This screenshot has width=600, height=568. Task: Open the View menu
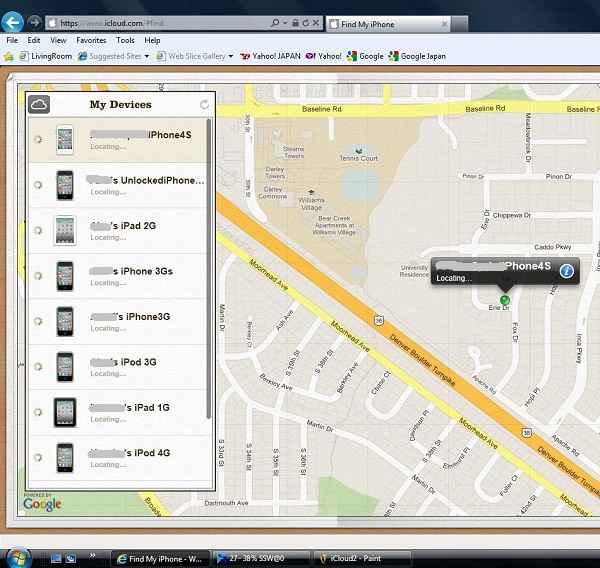pos(58,40)
